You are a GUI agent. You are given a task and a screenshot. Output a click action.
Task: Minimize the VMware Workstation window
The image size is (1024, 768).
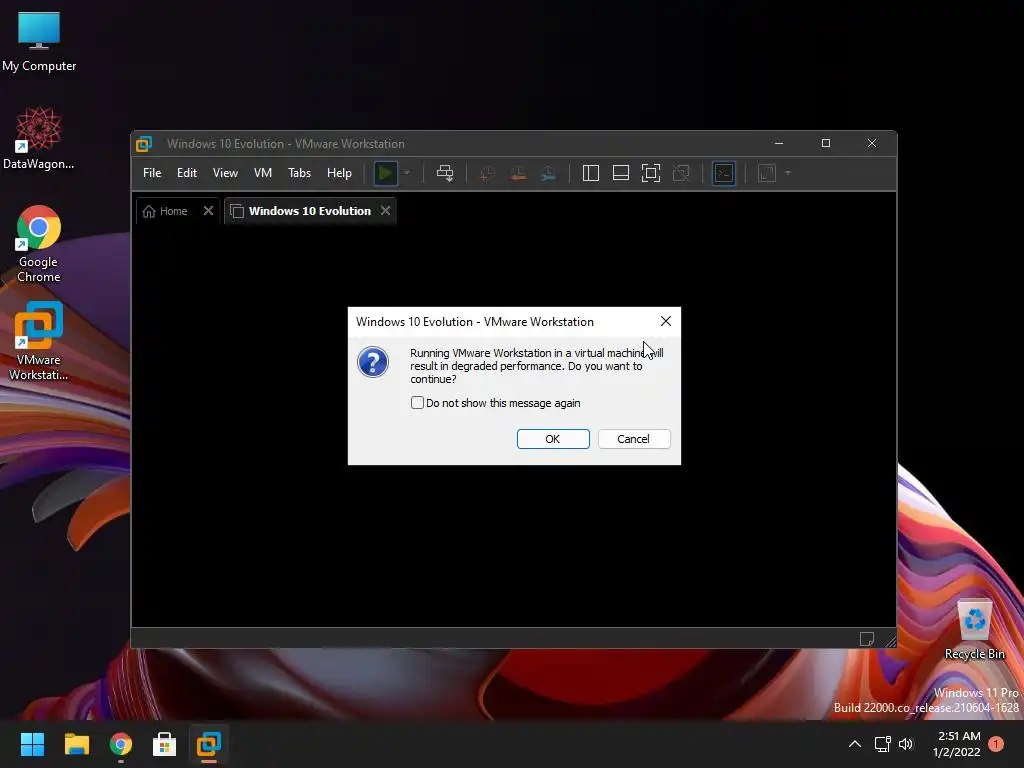coord(779,143)
